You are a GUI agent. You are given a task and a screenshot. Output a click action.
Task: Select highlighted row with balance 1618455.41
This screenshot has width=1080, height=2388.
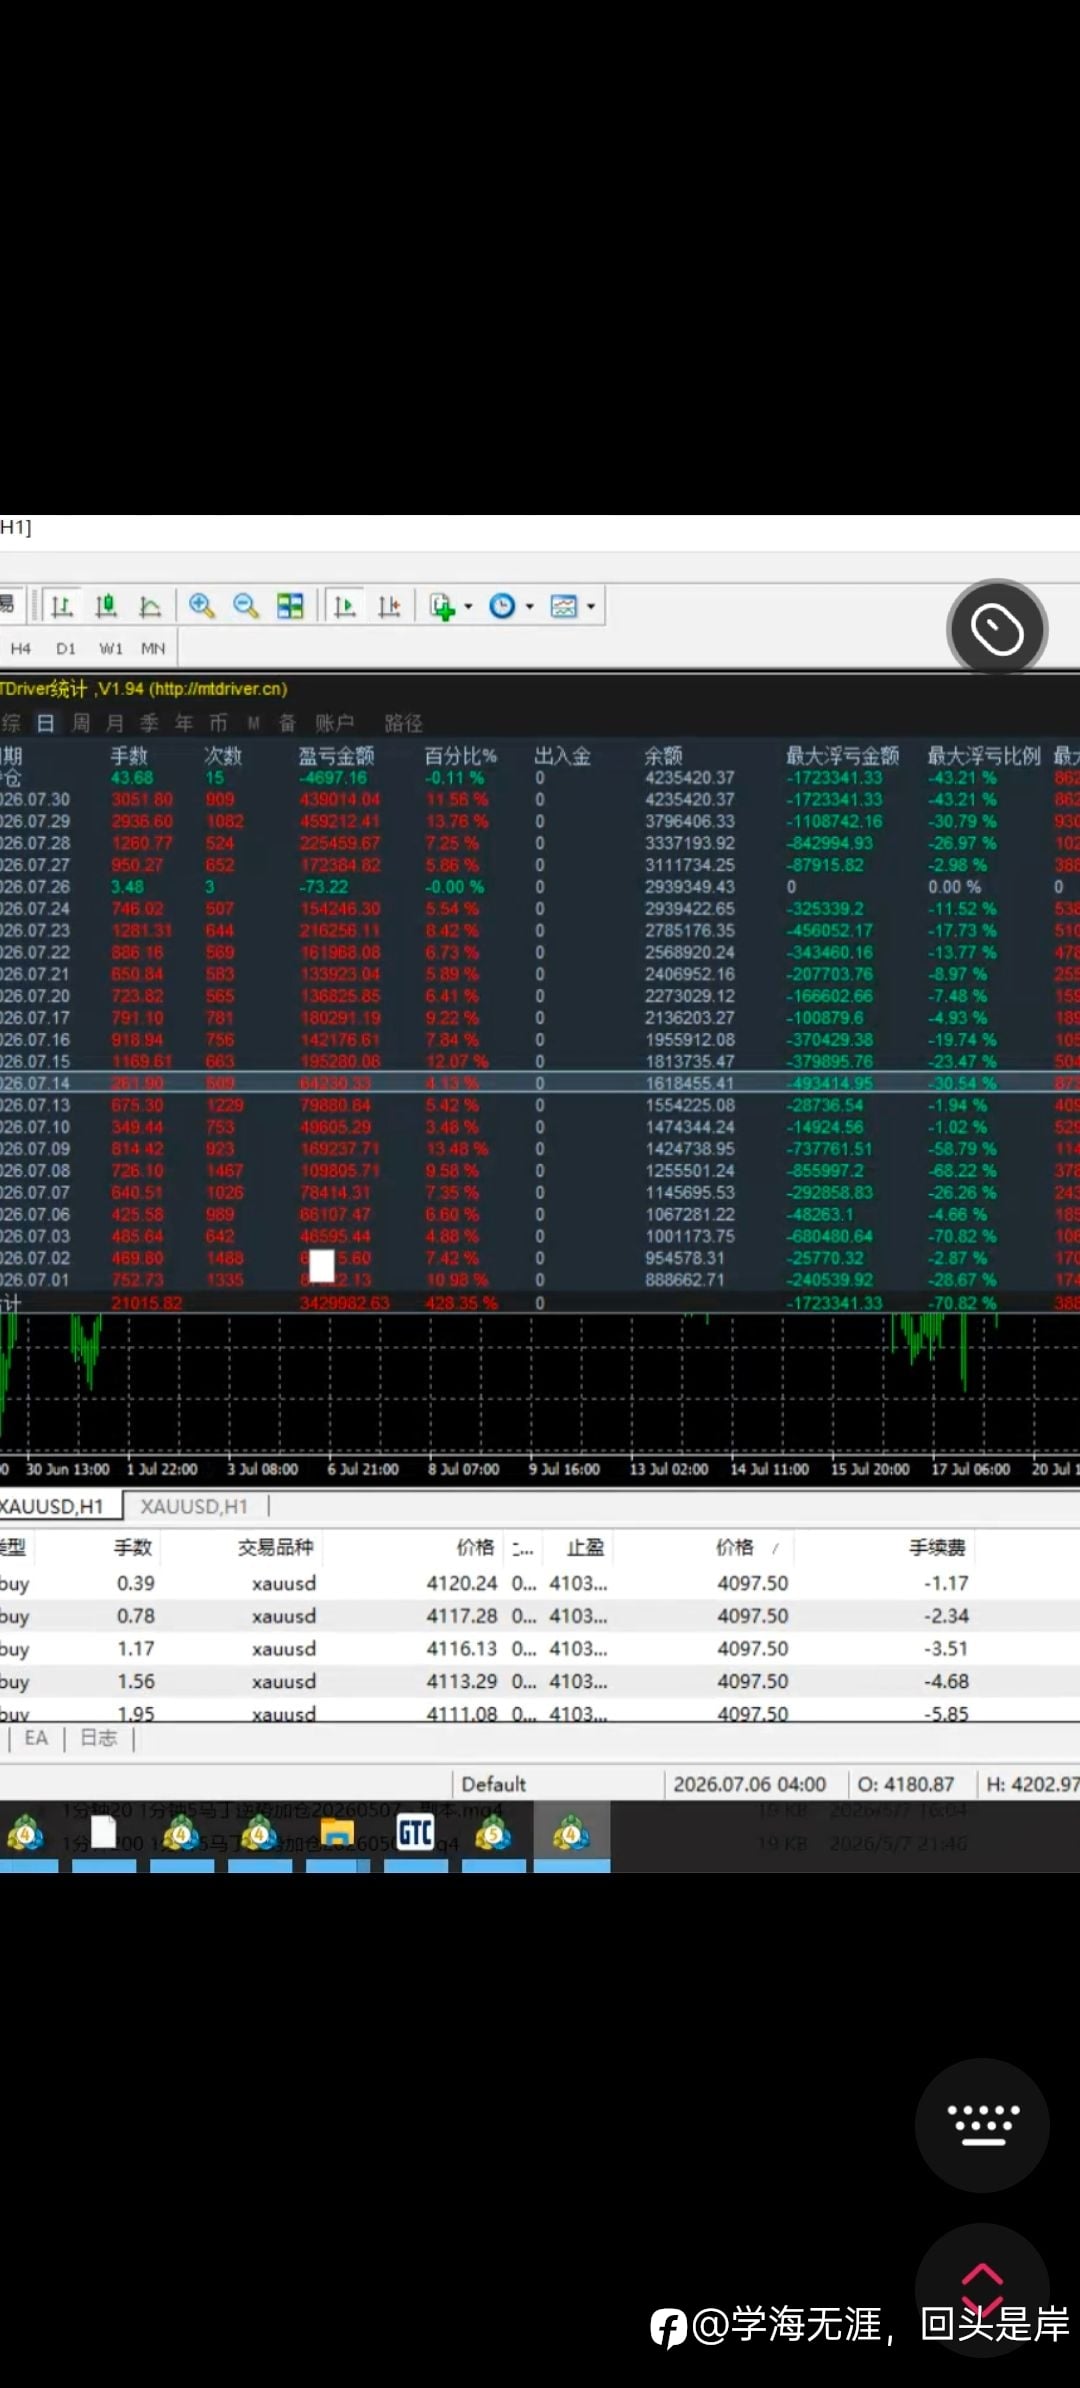540,1083
